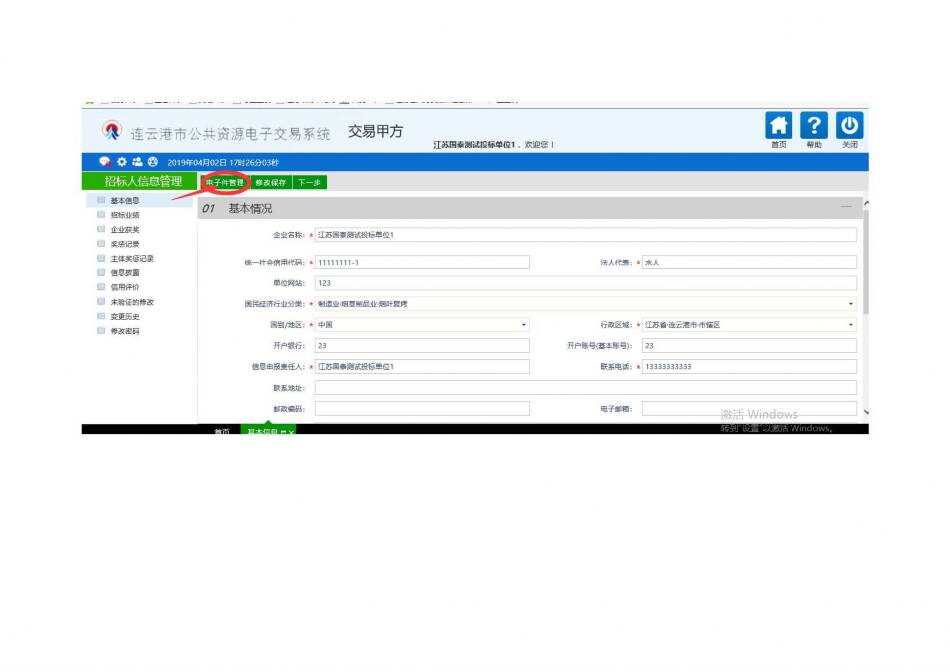Select 修改密码 in the left sidebar
This screenshot has width=950, height=672.
[x=125, y=331]
